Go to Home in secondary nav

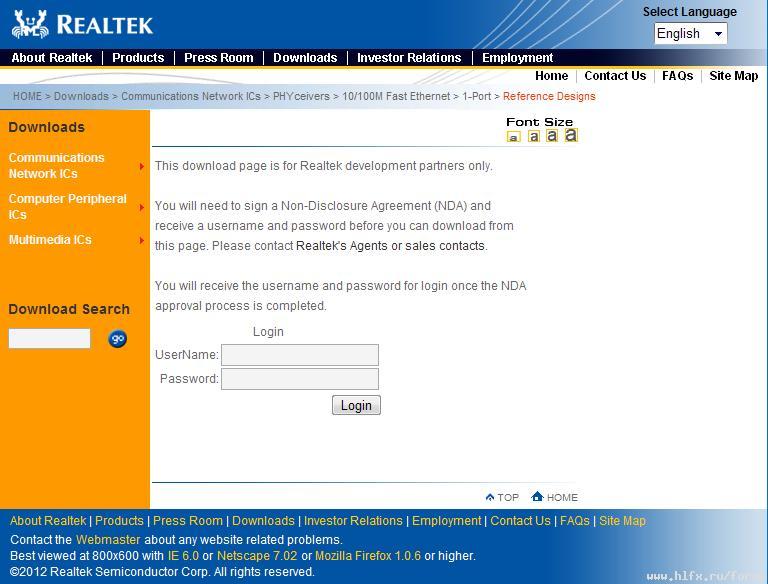tap(552, 76)
